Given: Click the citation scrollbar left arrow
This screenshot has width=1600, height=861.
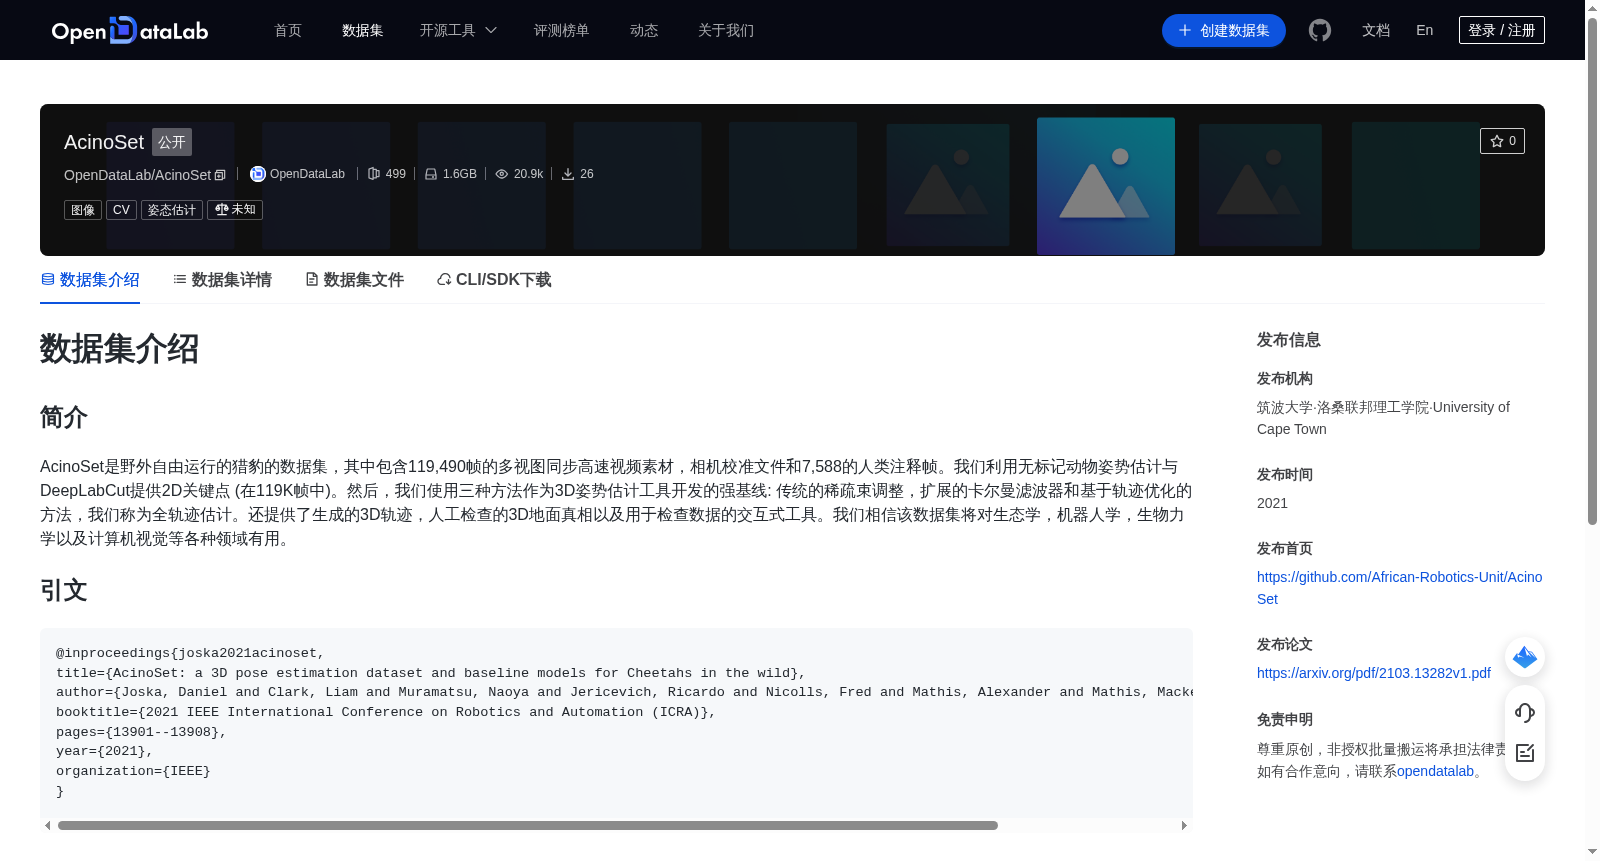Looking at the screenshot, I should (47, 825).
